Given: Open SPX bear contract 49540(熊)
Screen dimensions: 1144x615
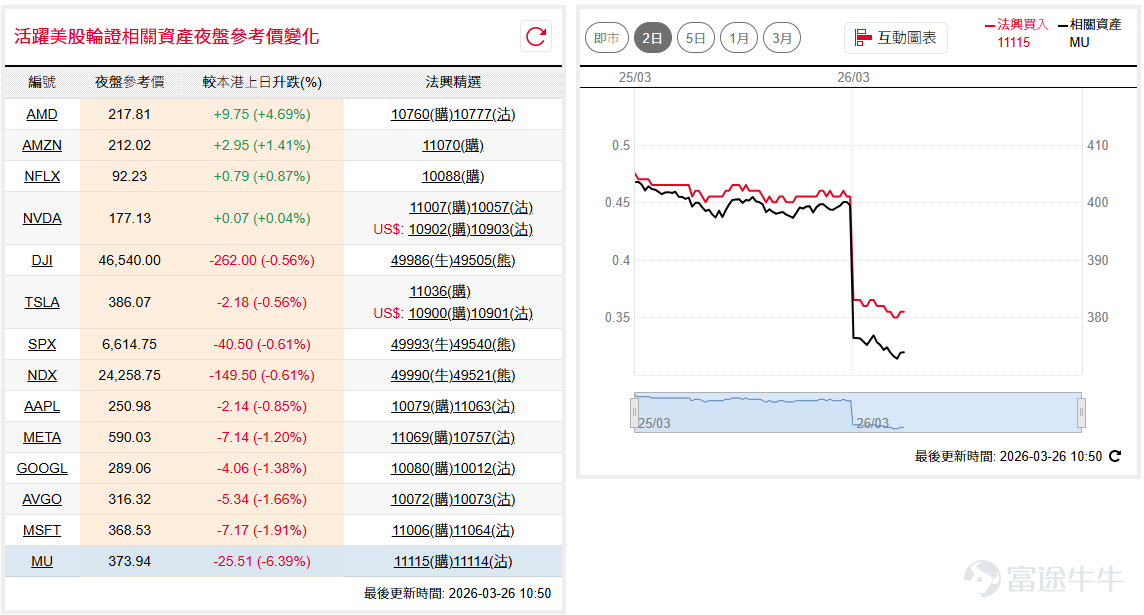Looking at the screenshot, I should [484, 344].
